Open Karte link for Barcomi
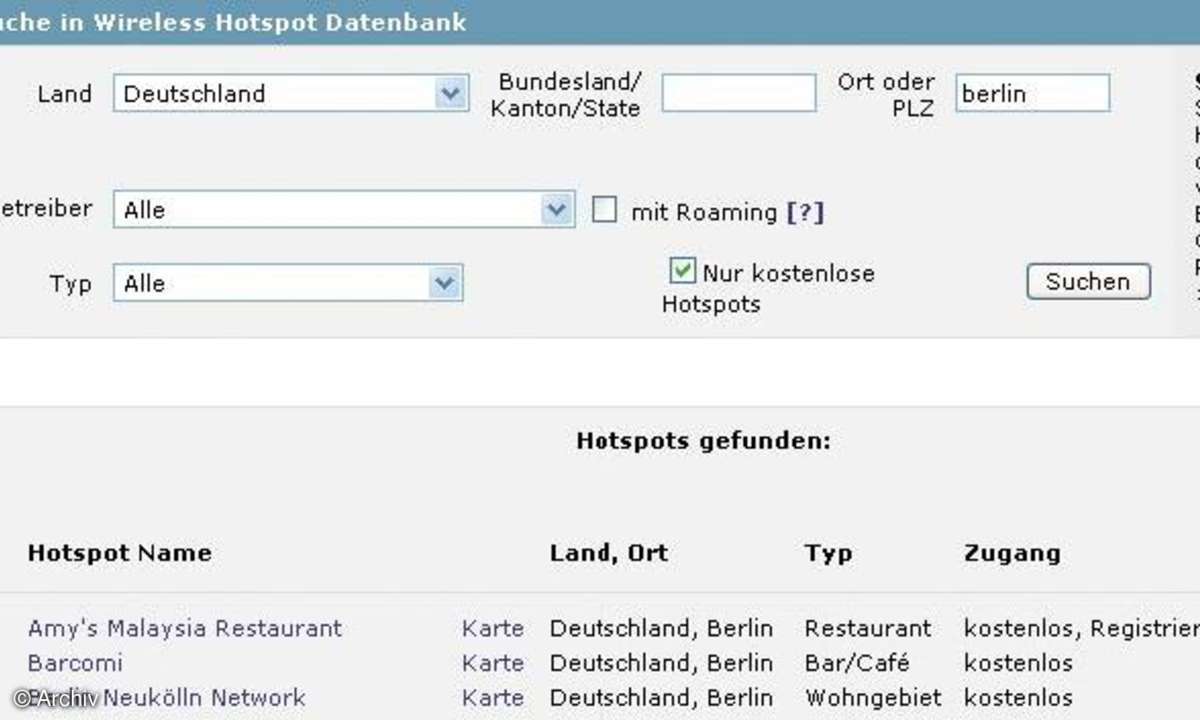Screen dimensions: 1200x720 [493, 663]
